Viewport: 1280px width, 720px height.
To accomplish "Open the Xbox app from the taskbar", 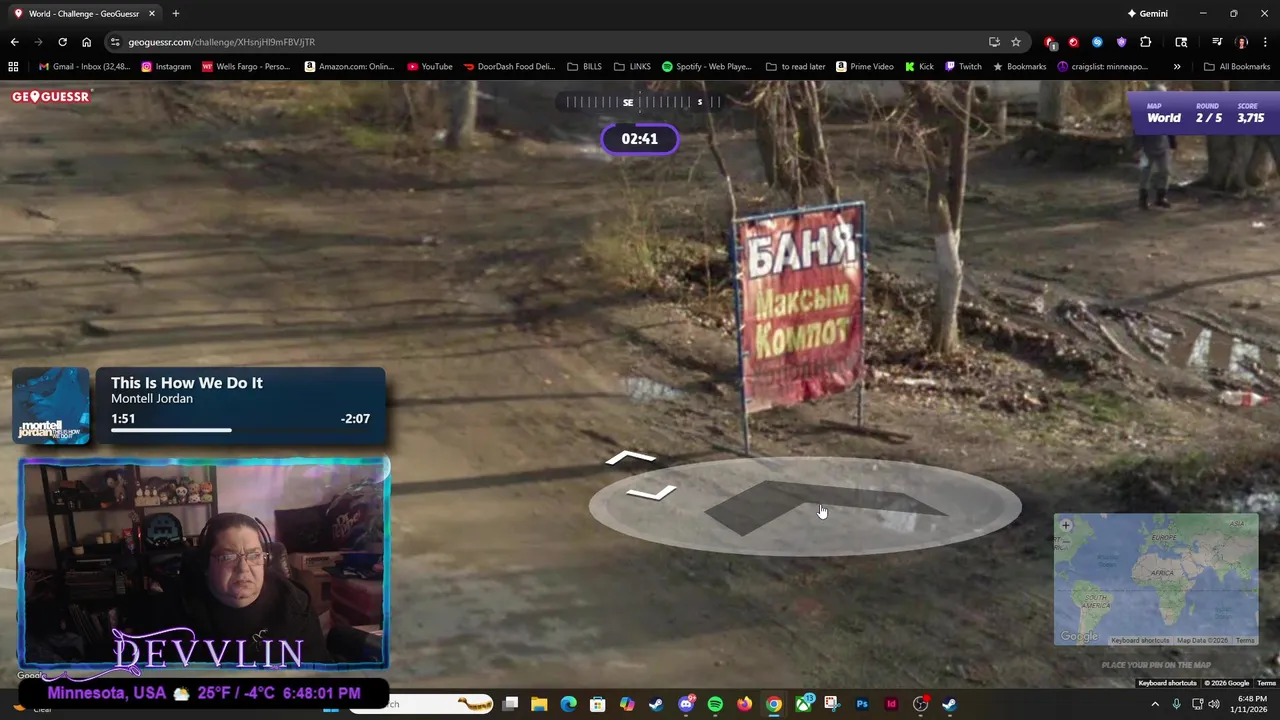I will (x=803, y=704).
